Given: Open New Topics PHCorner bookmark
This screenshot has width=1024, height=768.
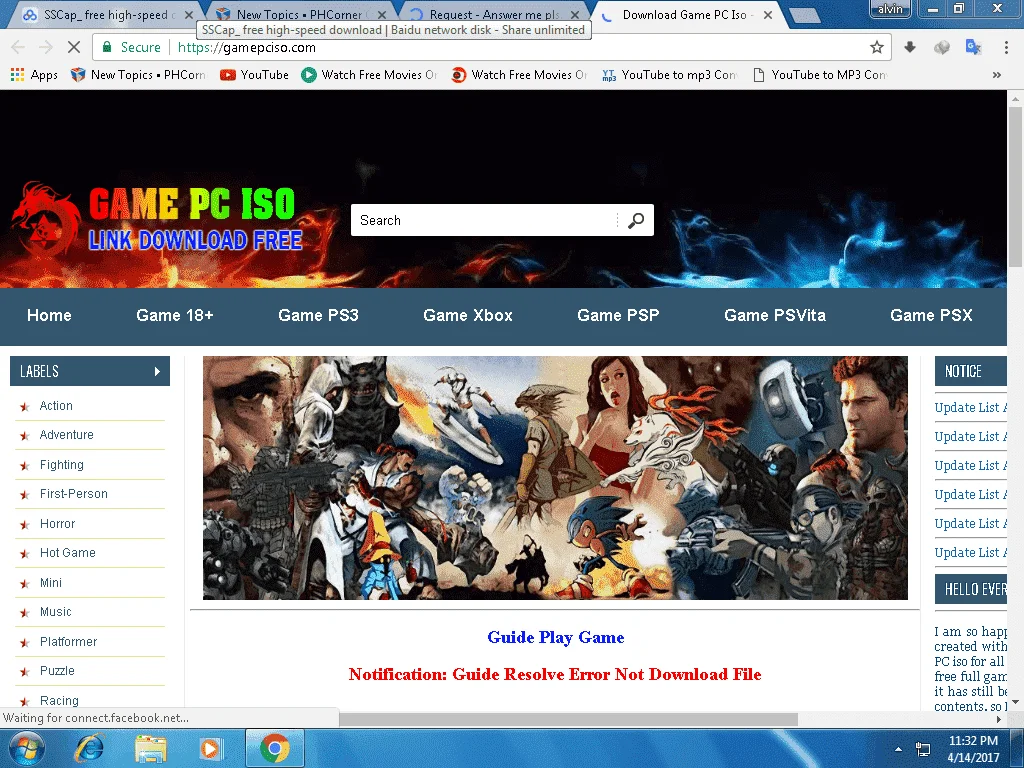Looking at the screenshot, I should [138, 74].
